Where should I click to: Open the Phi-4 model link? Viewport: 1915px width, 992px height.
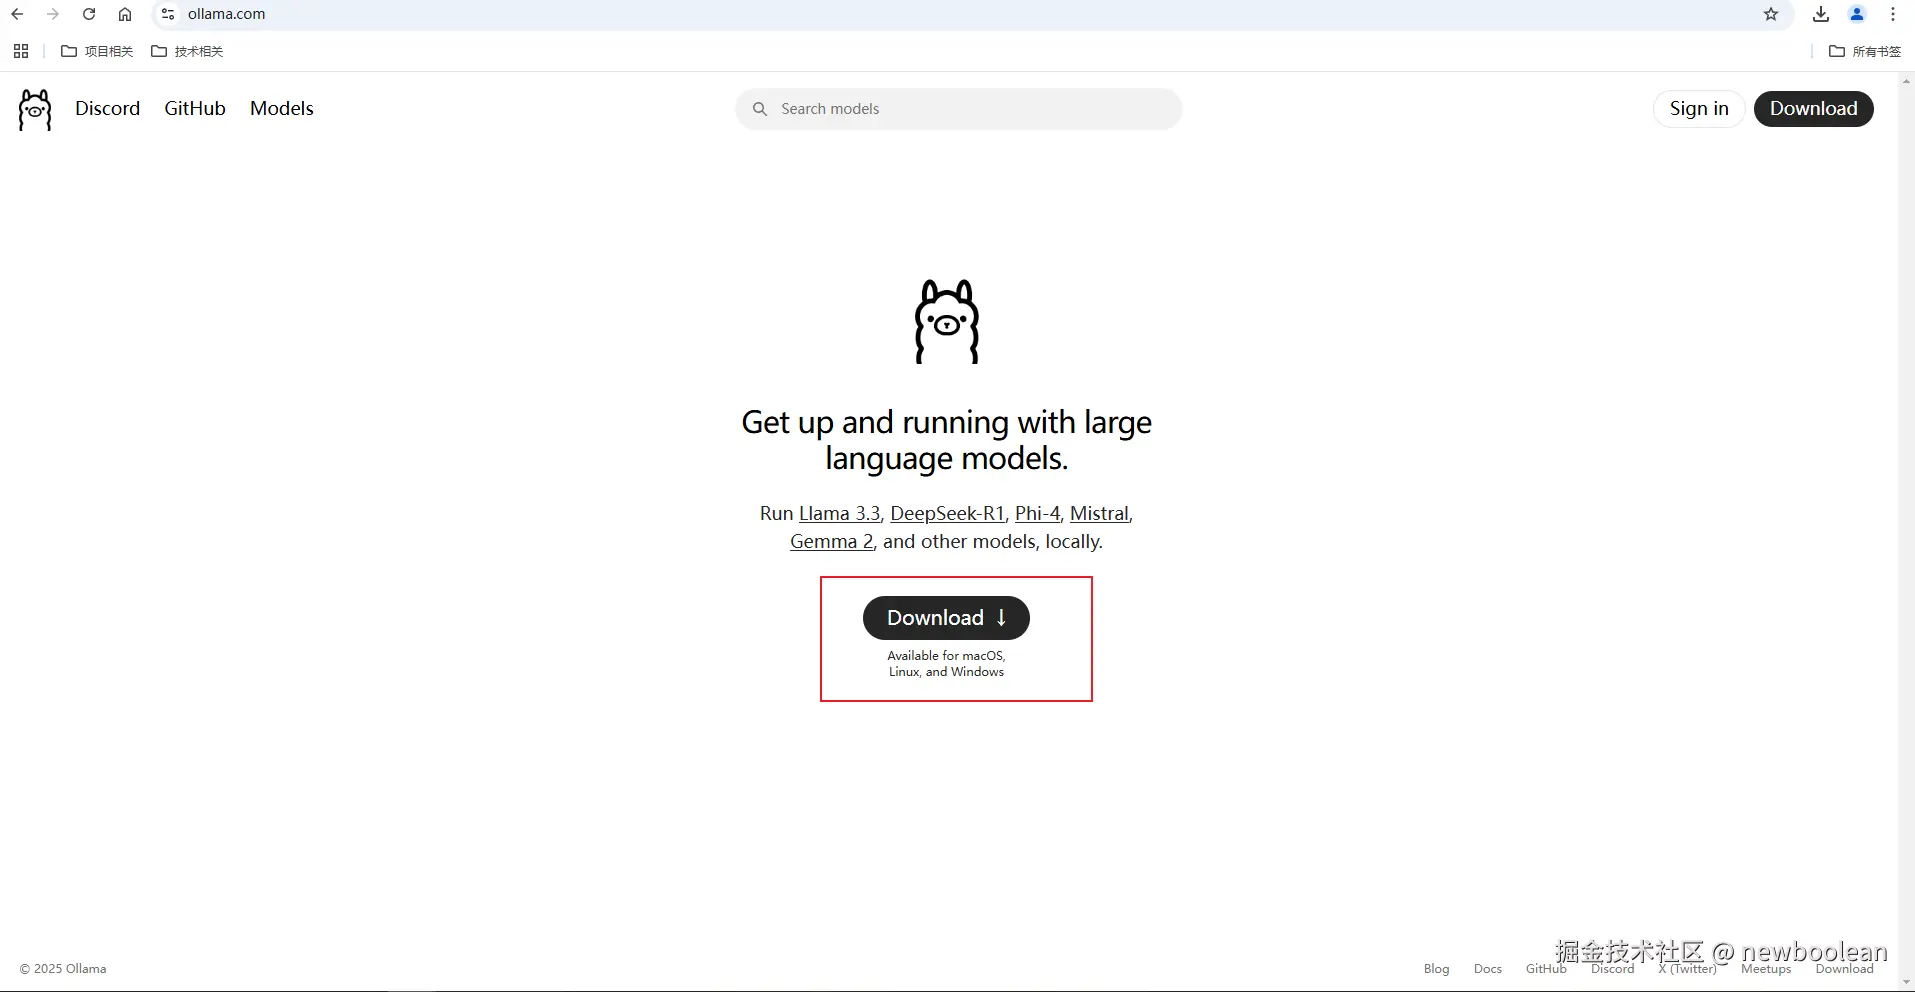(1037, 514)
